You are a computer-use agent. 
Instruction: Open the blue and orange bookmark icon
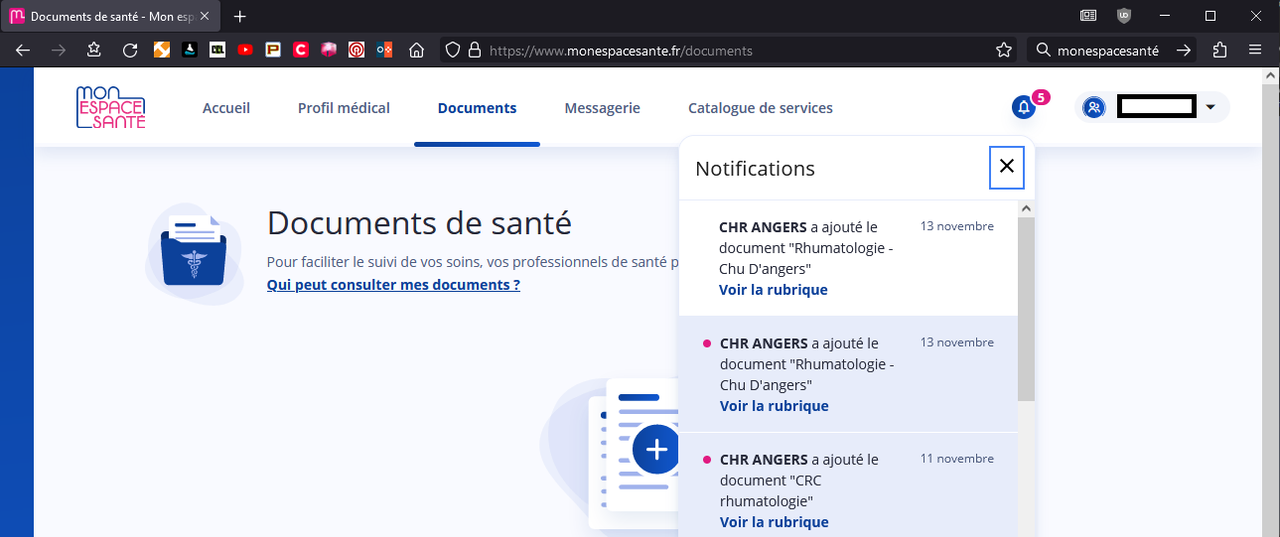(x=384, y=50)
